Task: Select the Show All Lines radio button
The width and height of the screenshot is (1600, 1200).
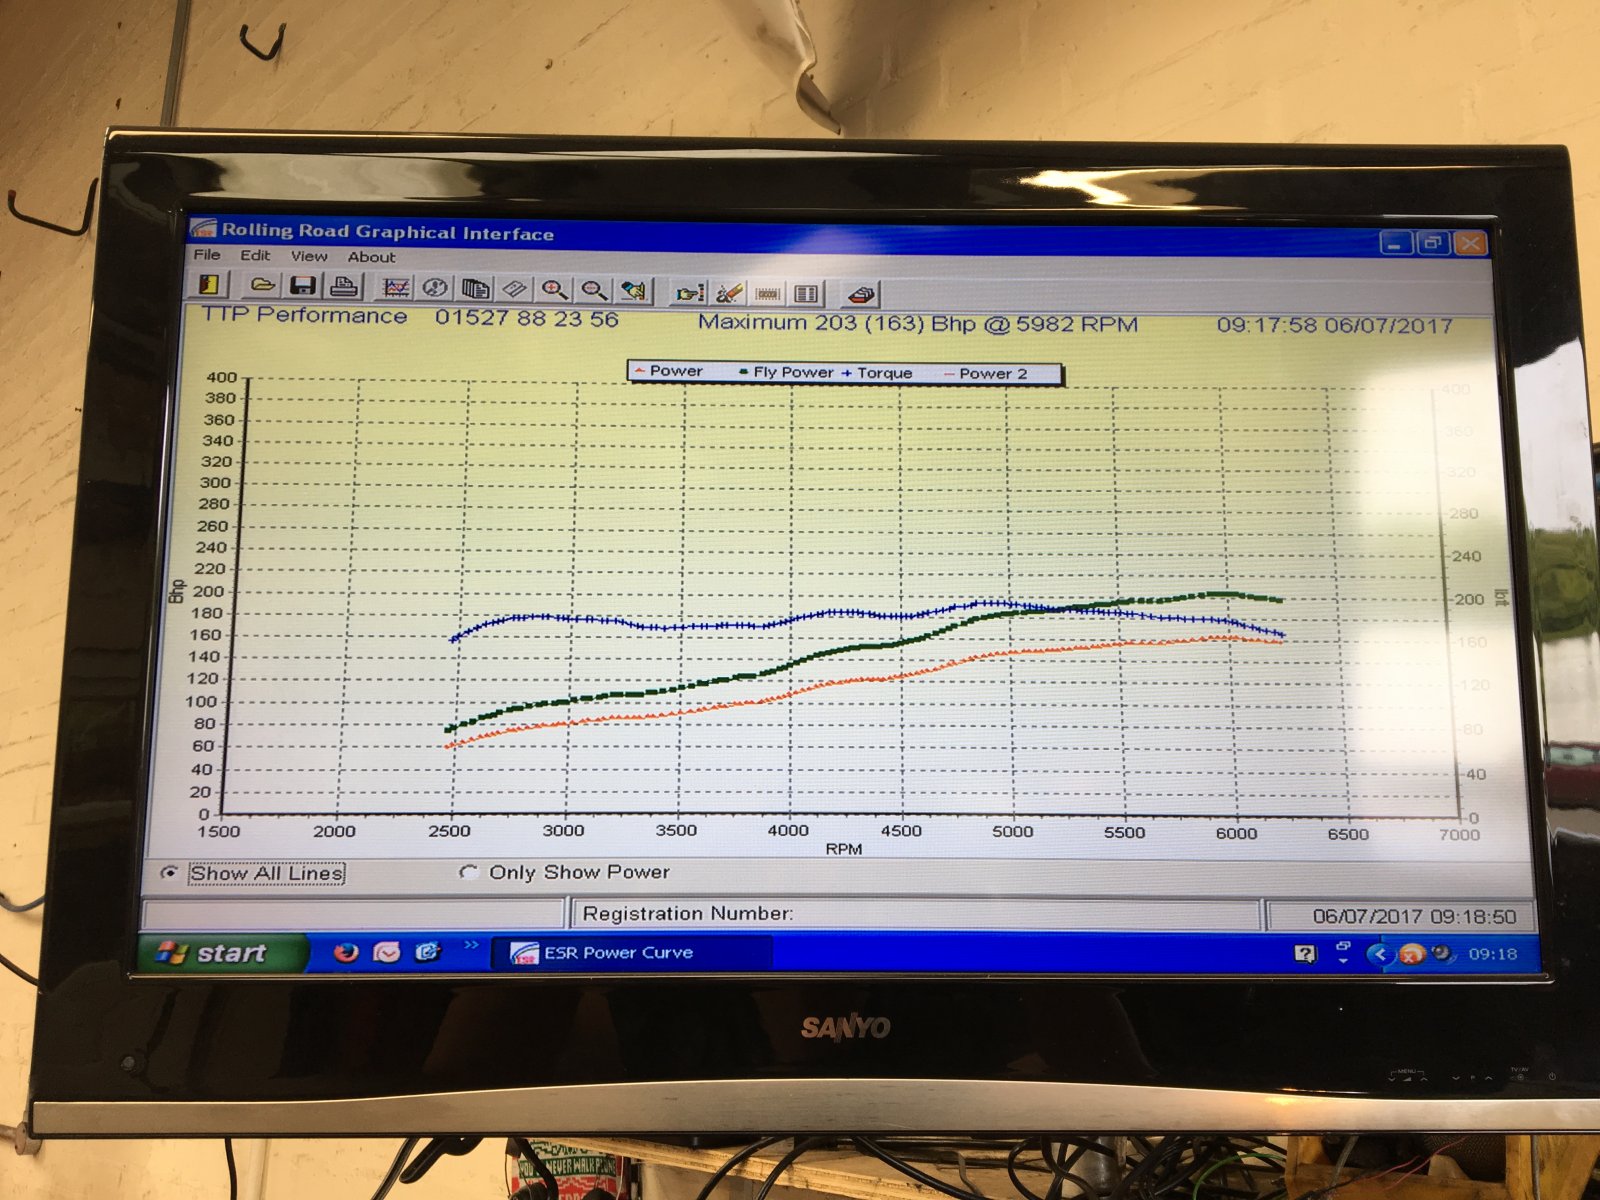Action: [170, 873]
